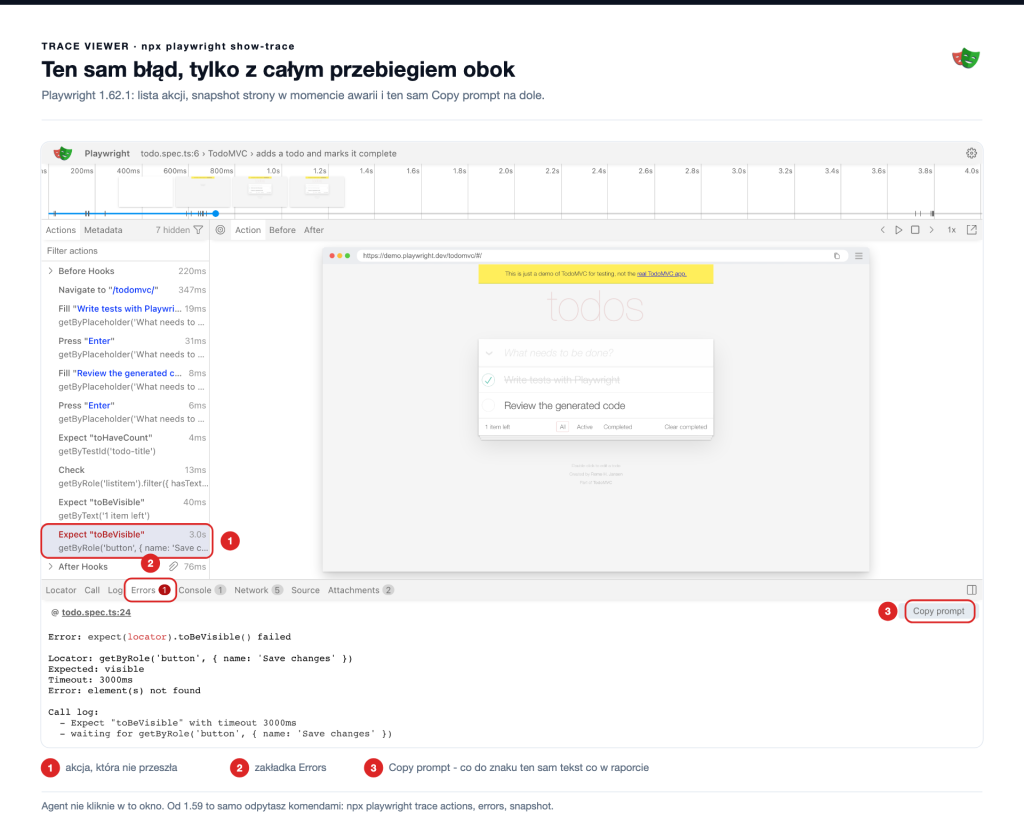Open snapshot in new tab icon
The image size is (1024, 827).
(972, 230)
